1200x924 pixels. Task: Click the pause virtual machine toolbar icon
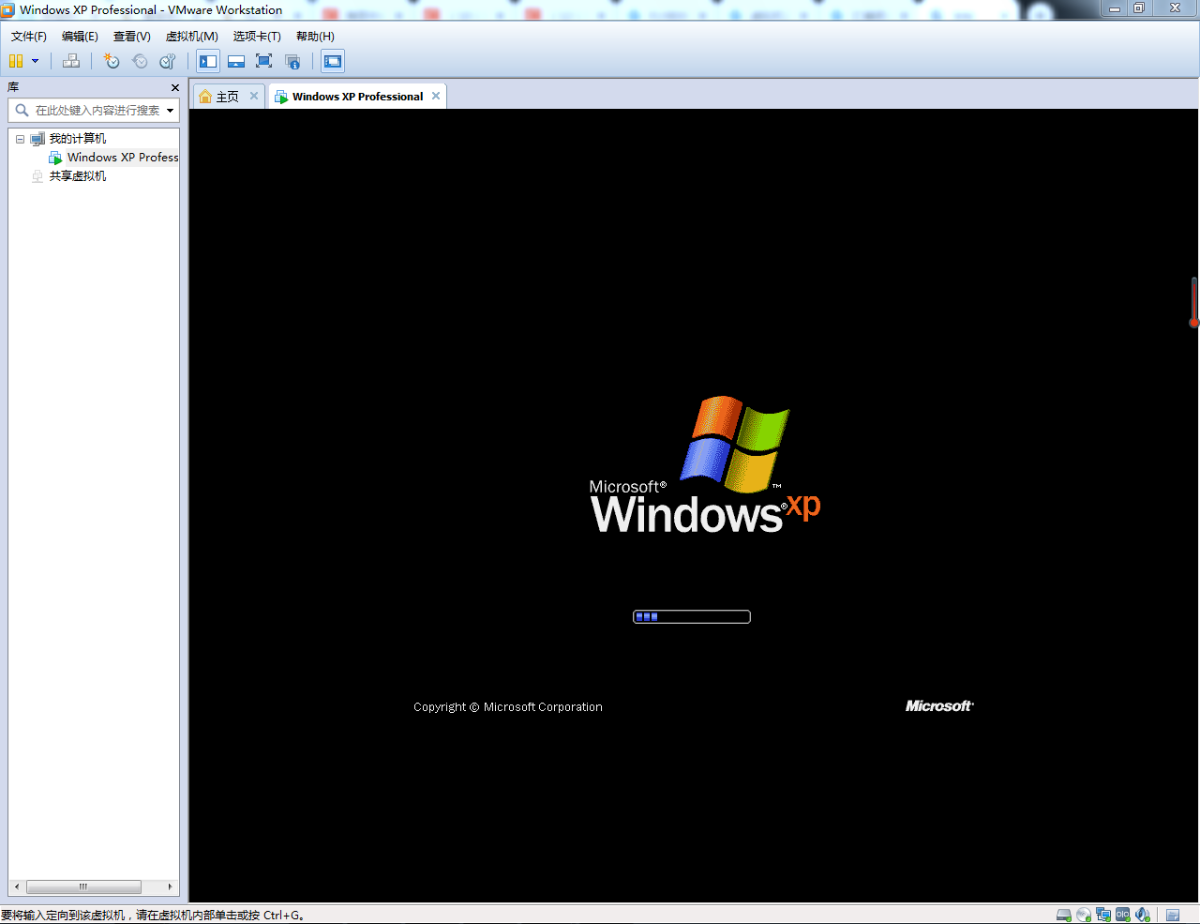click(16, 61)
